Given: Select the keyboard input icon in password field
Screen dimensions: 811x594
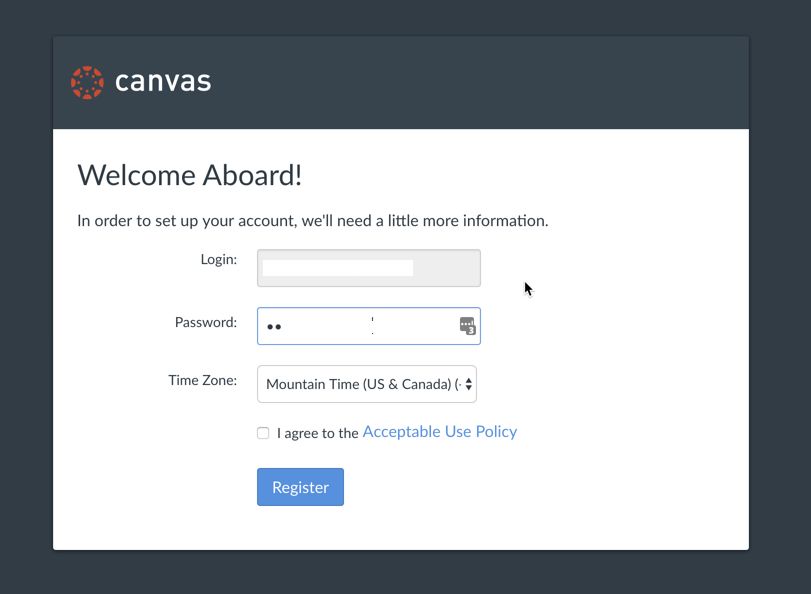Looking at the screenshot, I should (466, 326).
